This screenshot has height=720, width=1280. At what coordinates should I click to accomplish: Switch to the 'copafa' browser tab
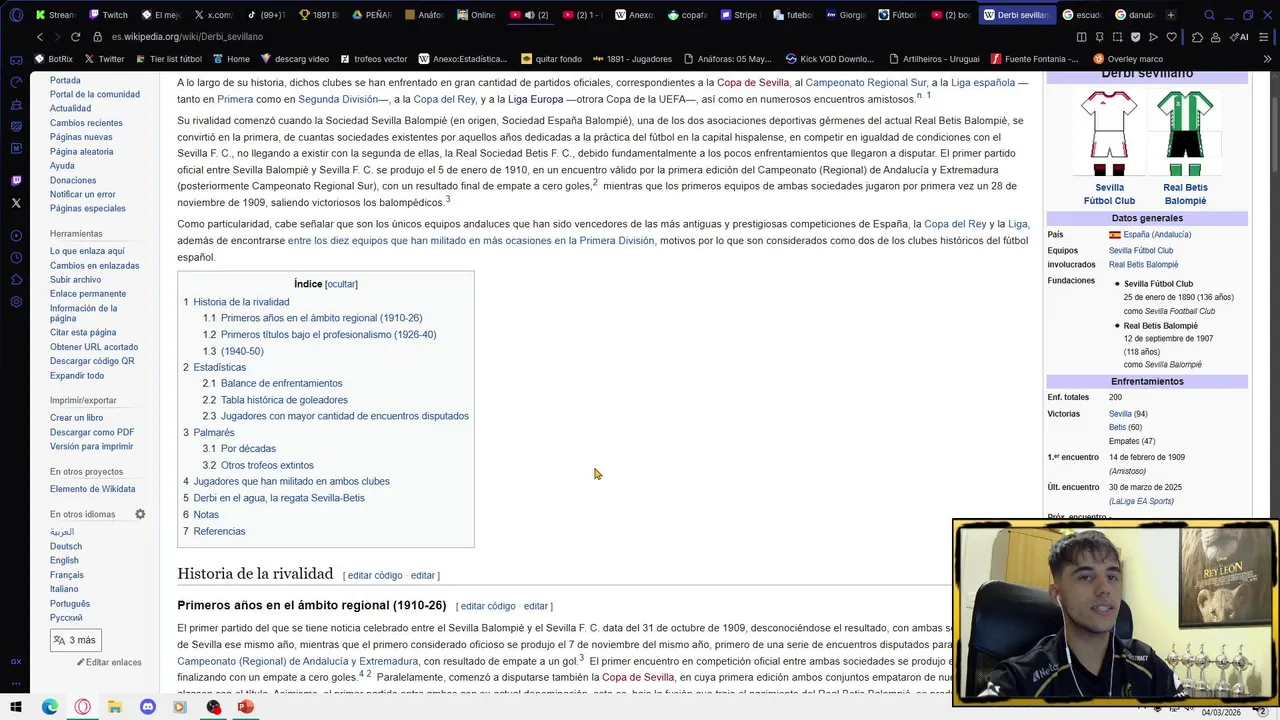686,15
